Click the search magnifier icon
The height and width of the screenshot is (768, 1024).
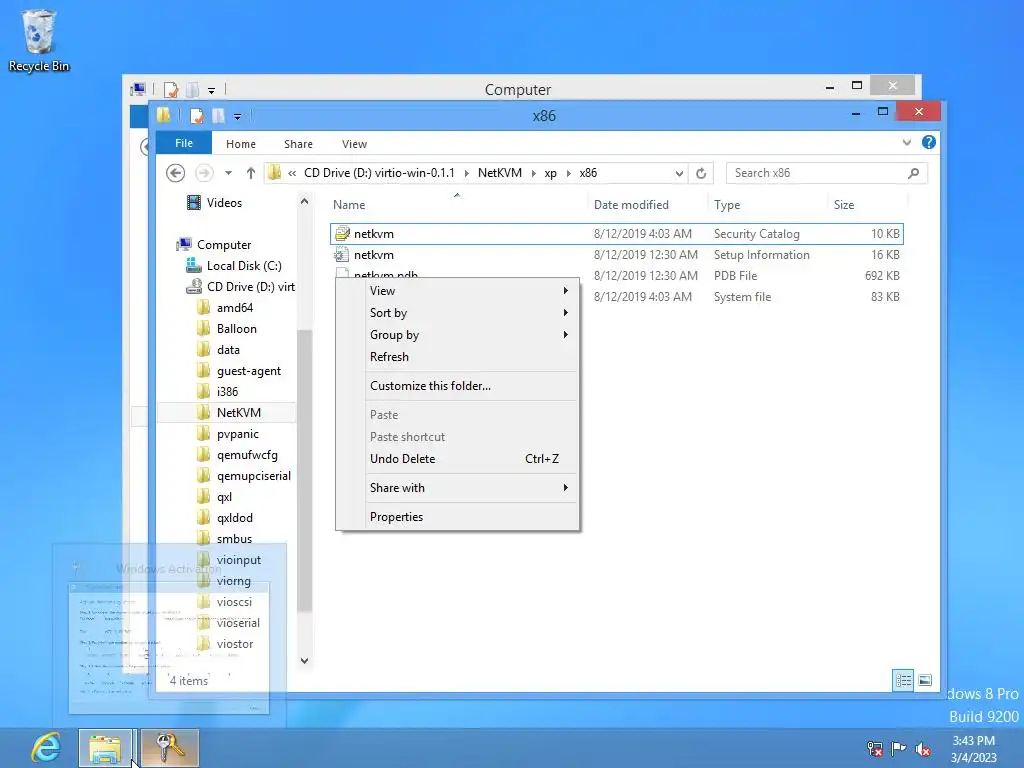tap(913, 173)
